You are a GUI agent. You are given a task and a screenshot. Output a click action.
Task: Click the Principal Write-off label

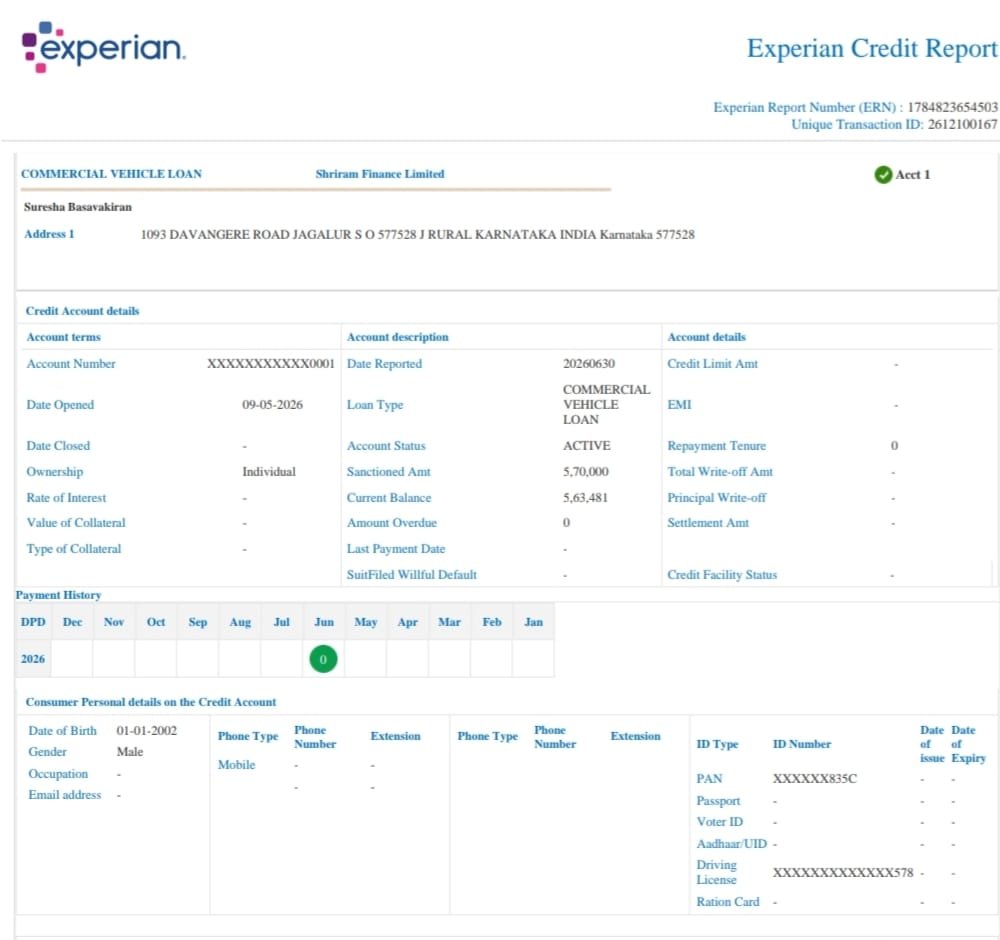716,497
